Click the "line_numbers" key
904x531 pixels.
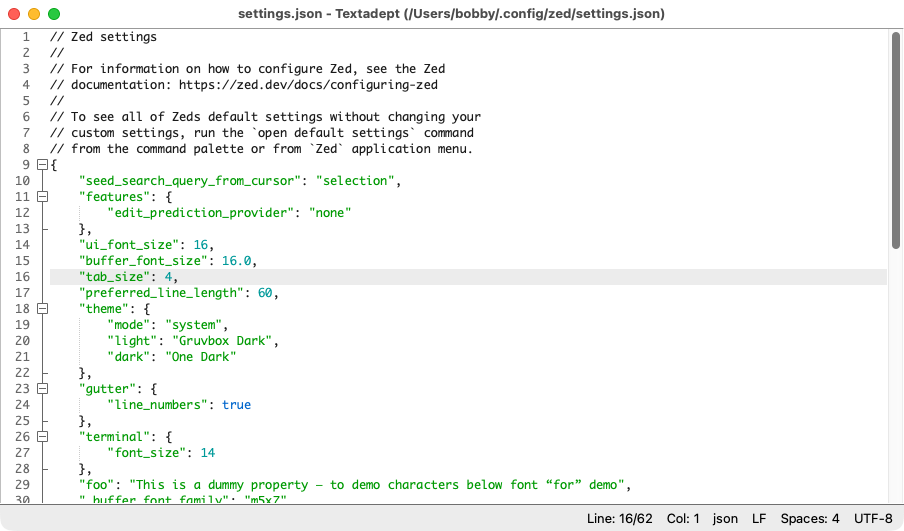coord(157,405)
